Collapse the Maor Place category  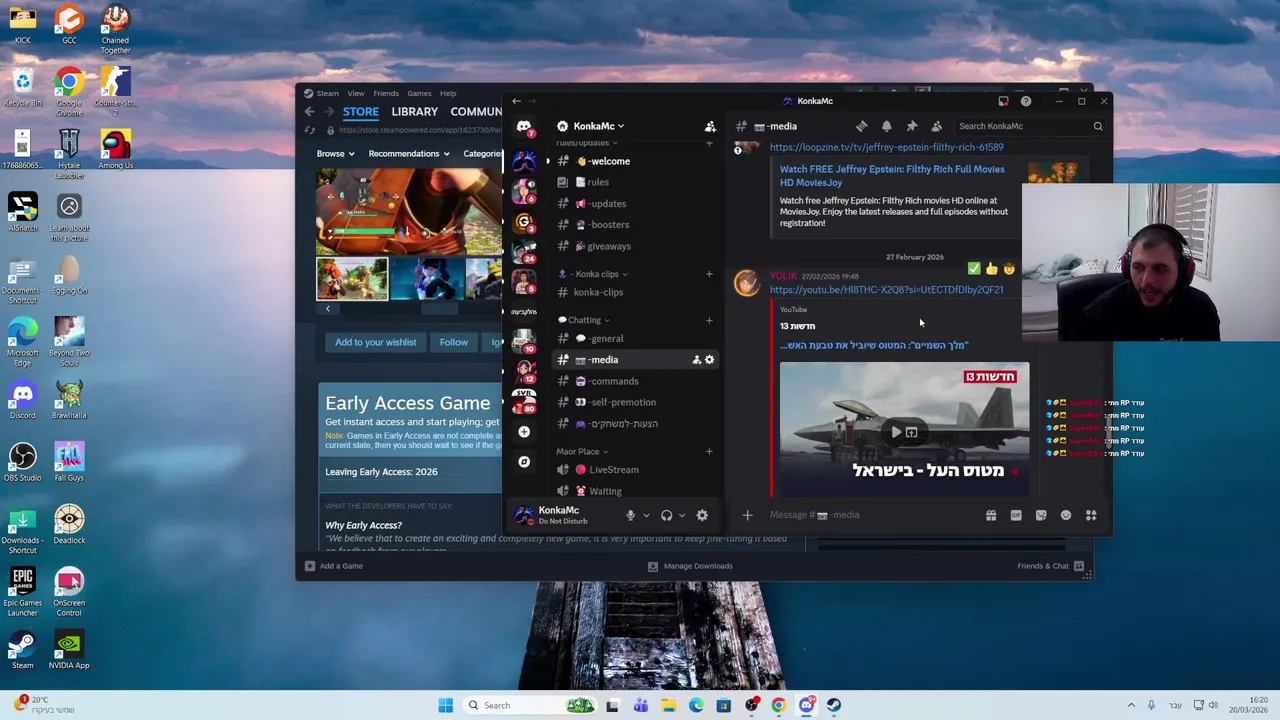[582, 452]
